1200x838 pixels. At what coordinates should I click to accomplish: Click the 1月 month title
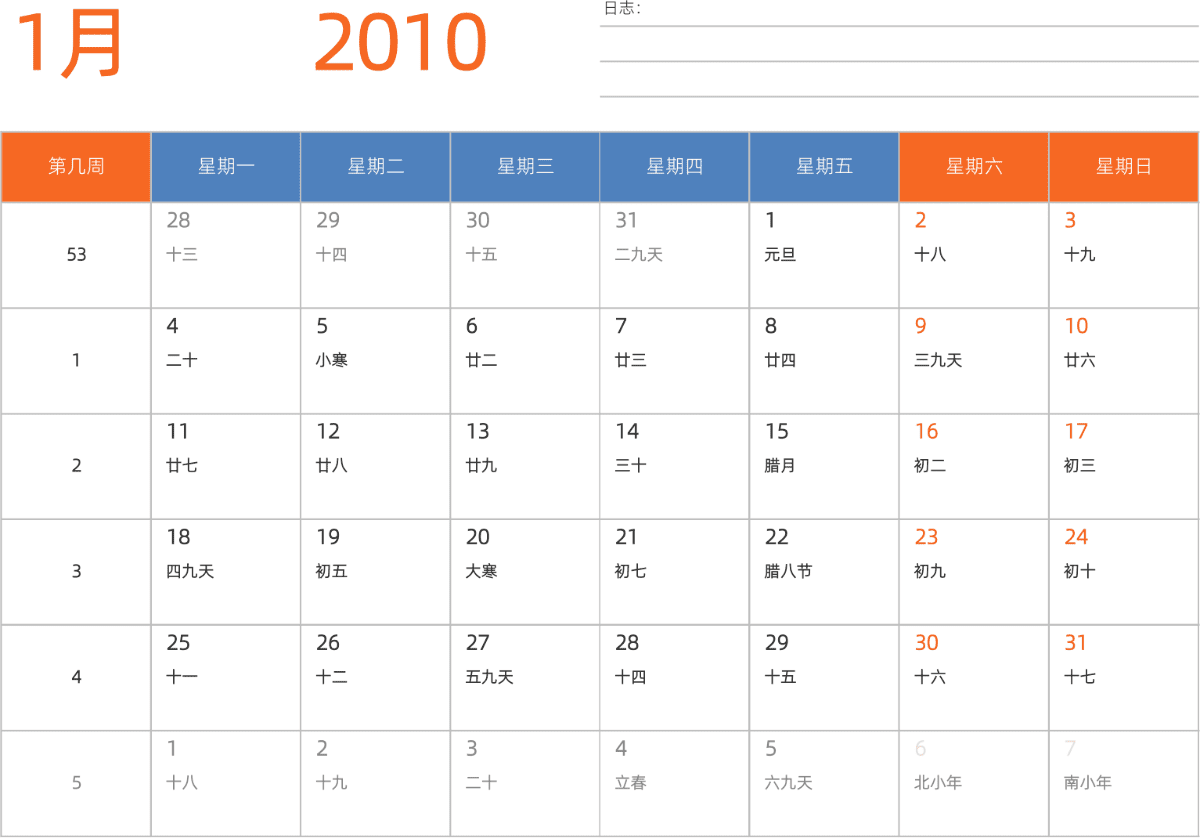(70, 43)
